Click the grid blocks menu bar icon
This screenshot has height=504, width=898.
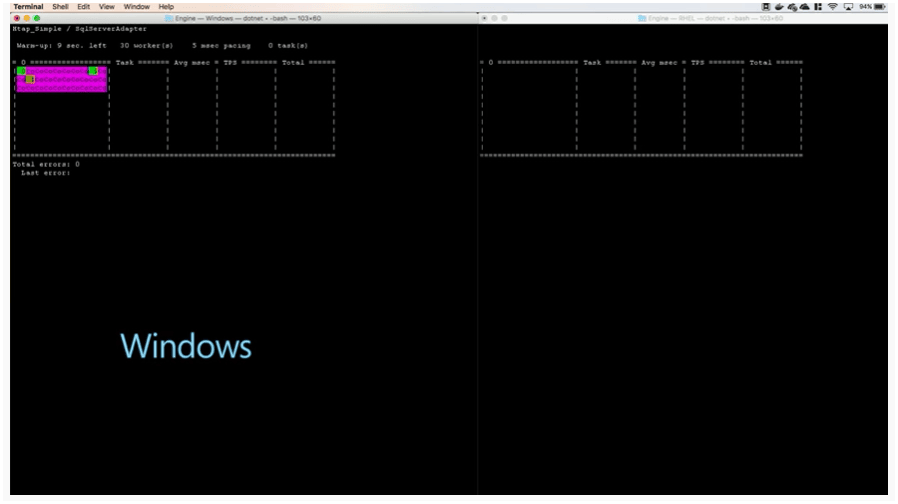pyautogui.click(x=818, y=7)
